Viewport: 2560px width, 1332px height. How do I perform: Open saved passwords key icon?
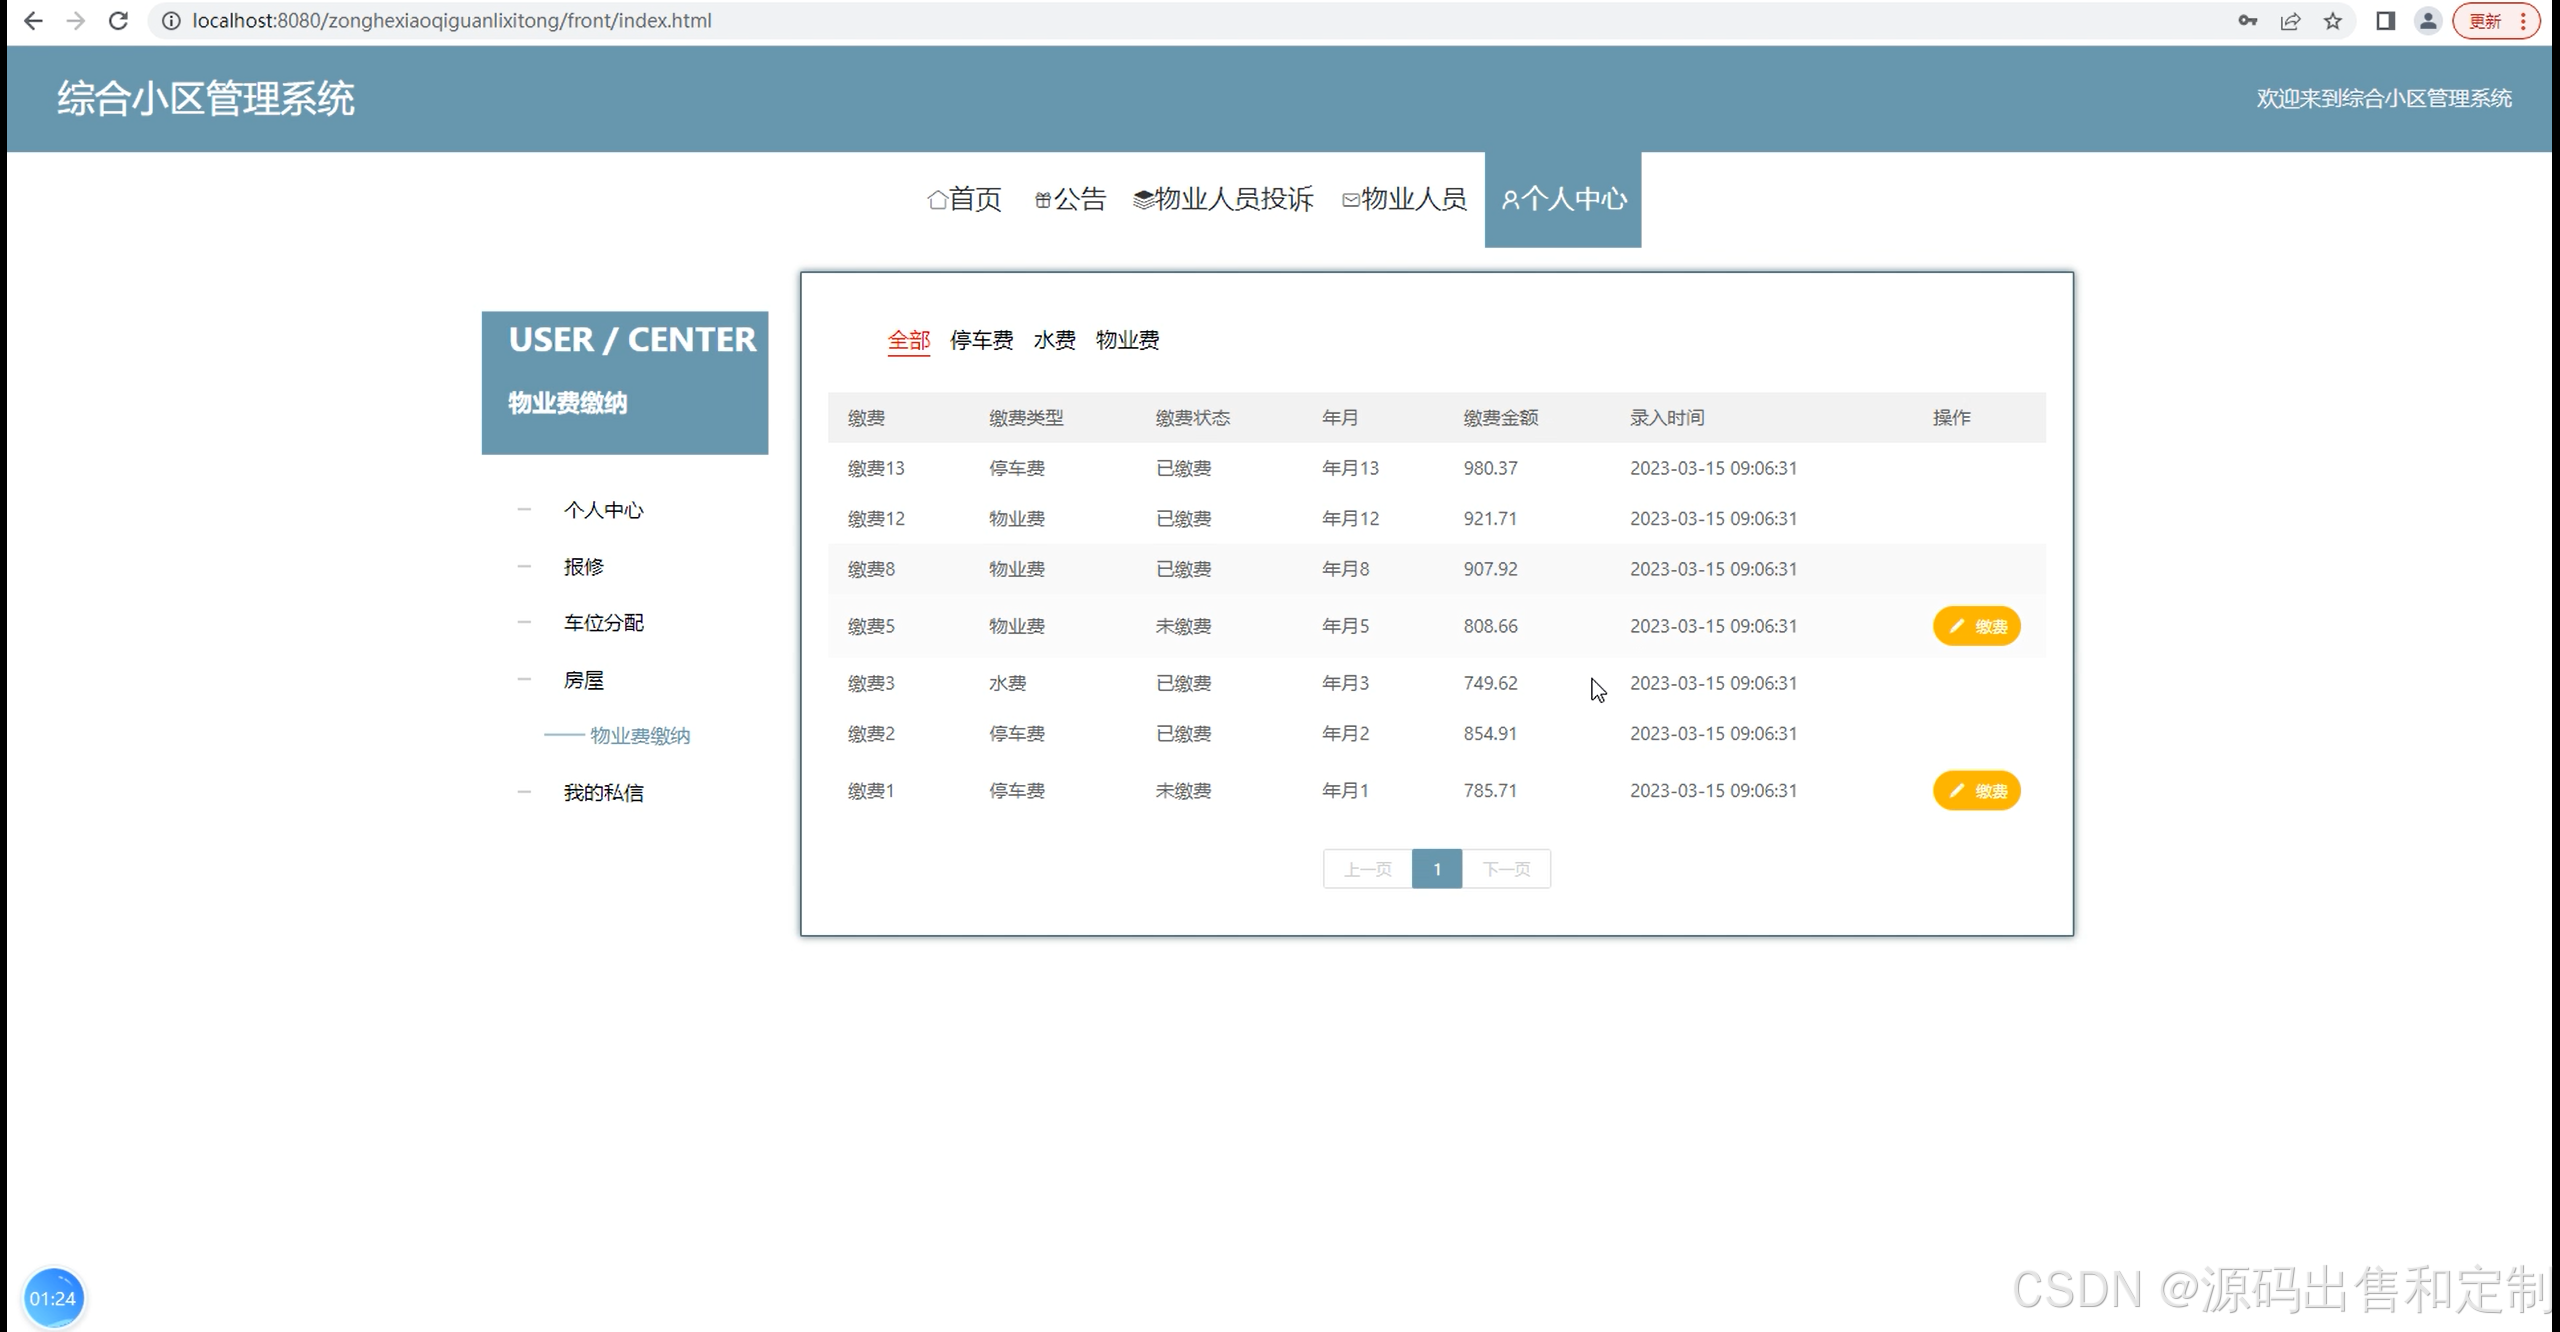coord(2247,21)
